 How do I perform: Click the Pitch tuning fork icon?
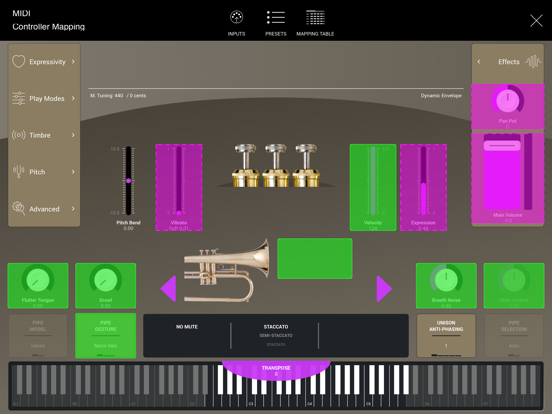click(19, 171)
